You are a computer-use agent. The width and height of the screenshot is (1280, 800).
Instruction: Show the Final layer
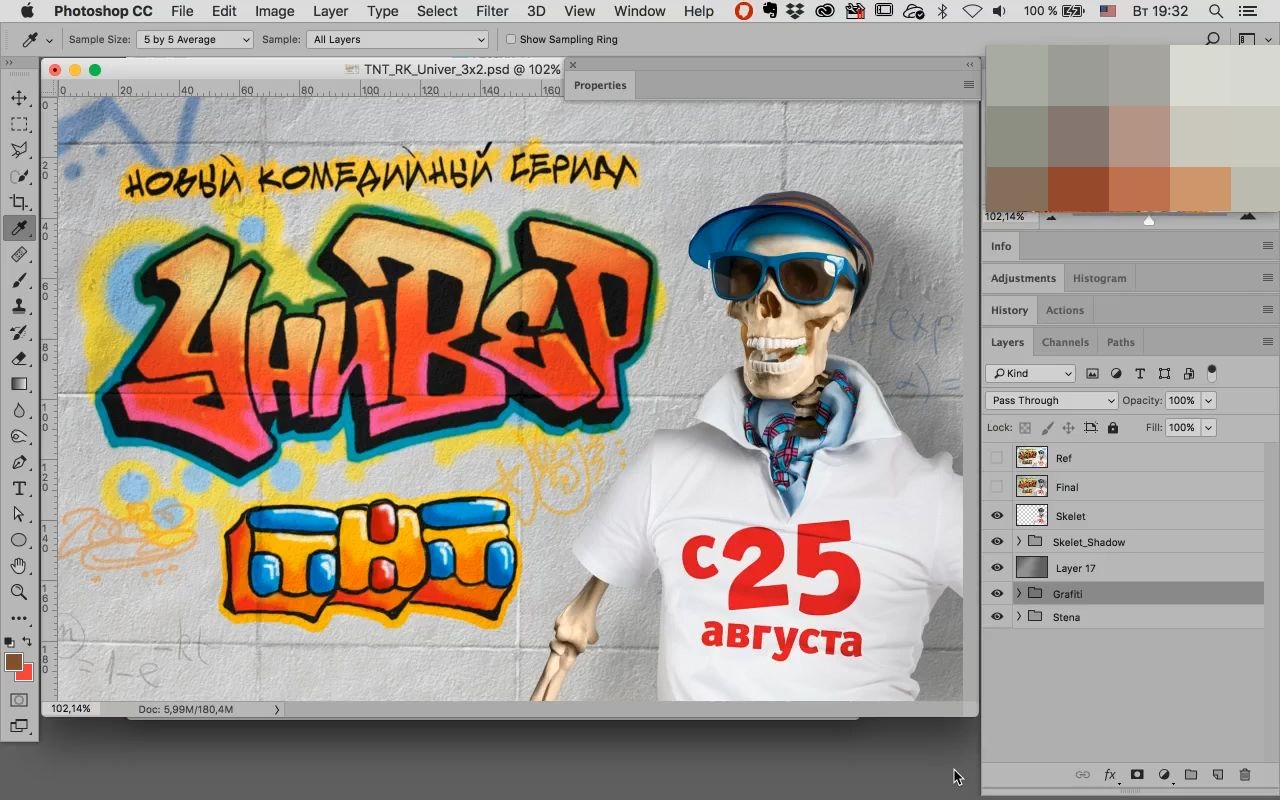pyautogui.click(x=997, y=487)
